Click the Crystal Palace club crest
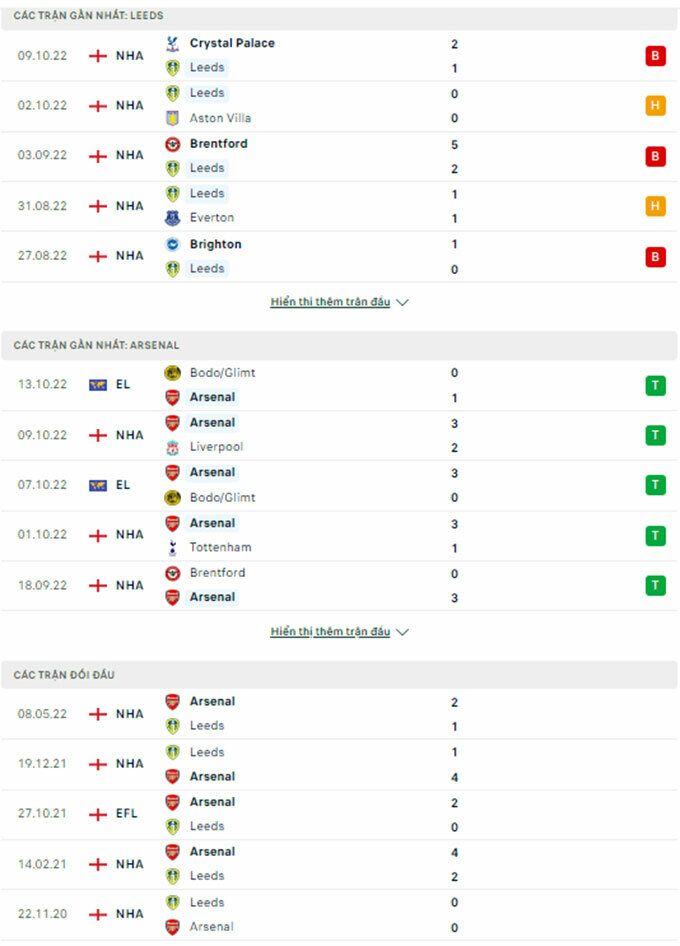The height and width of the screenshot is (946, 680). pyautogui.click(x=172, y=44)
